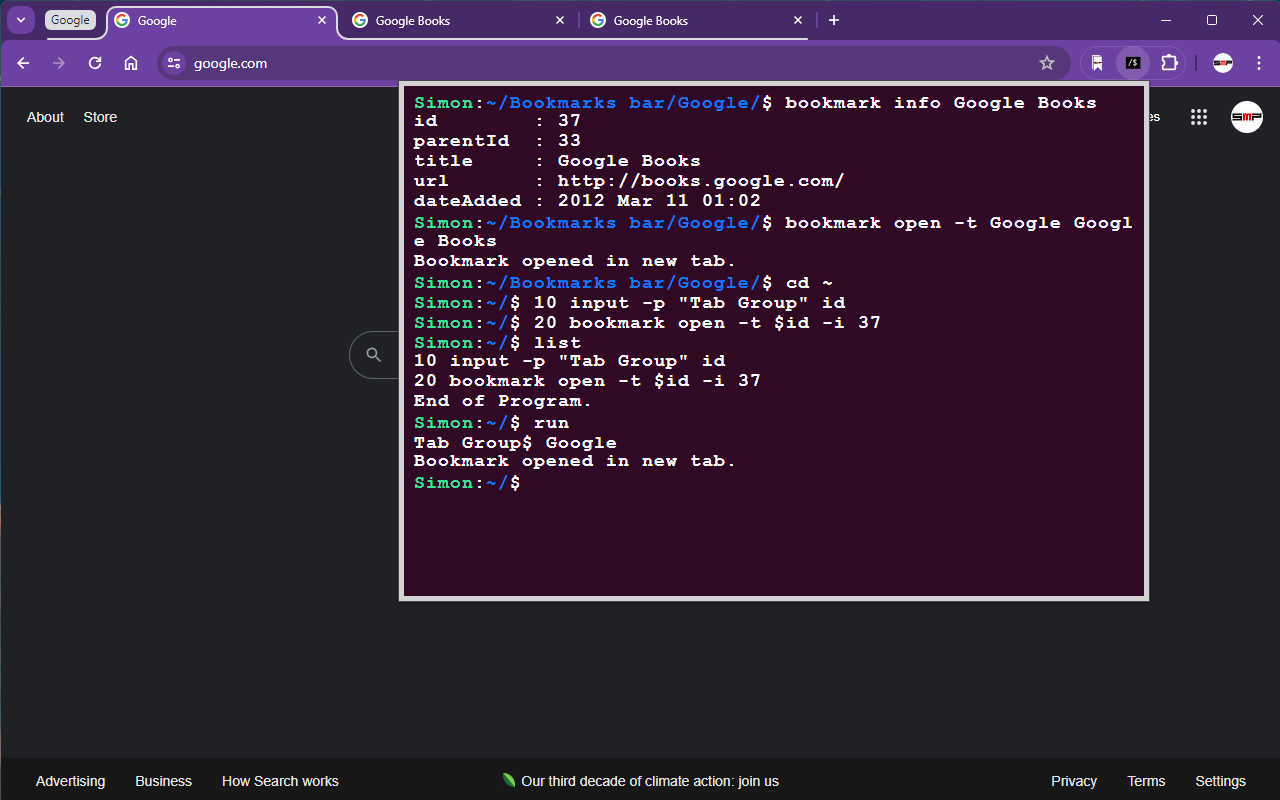Visit the Google Store link
Image resolution: width=1280 pixels, height=800 pixels.
tap(100, 117)
